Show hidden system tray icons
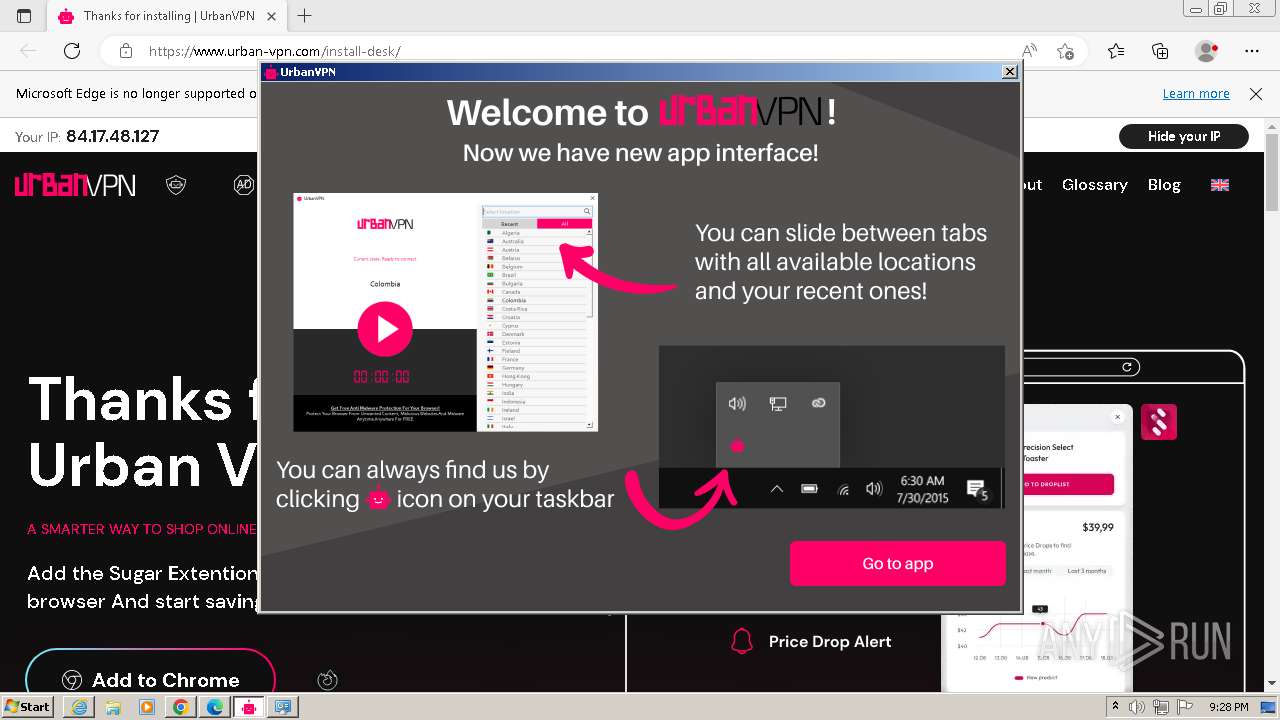Screen dimensions: 1280x720 point(1115,707)
